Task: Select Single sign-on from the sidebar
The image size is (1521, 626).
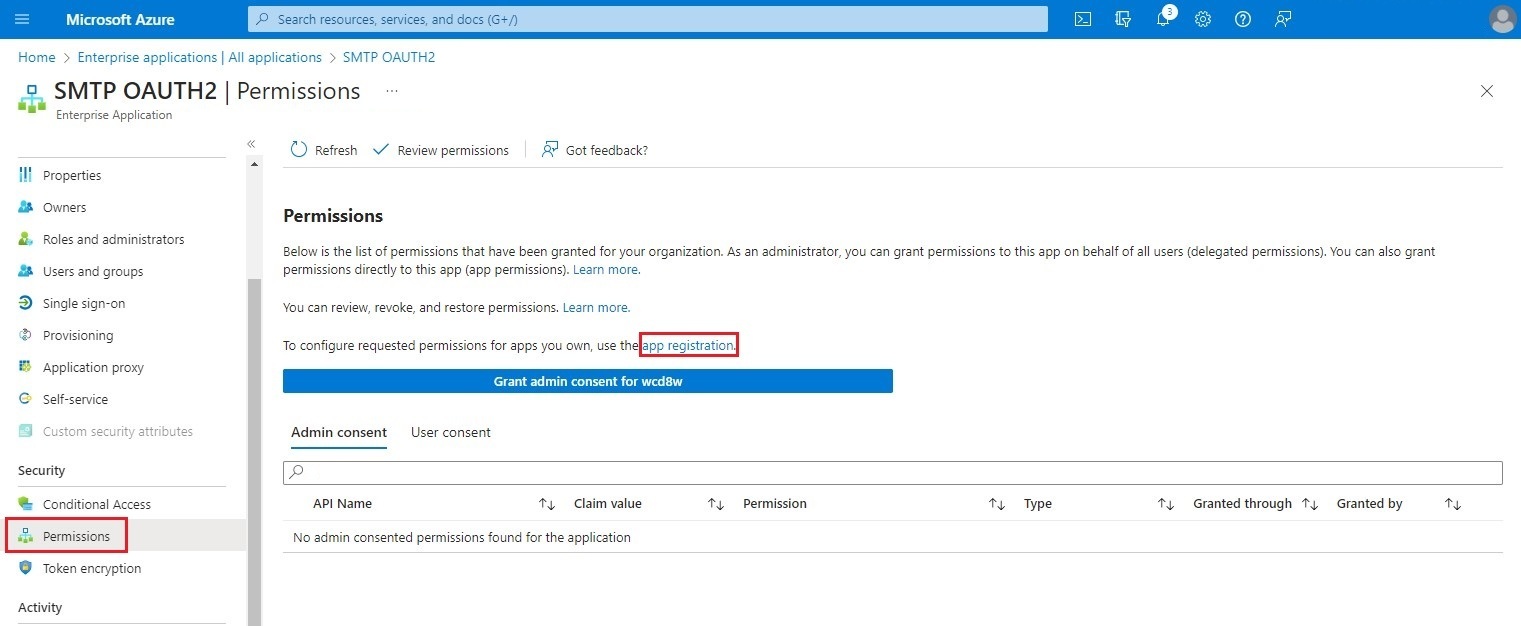Action: tap(83, 303)
